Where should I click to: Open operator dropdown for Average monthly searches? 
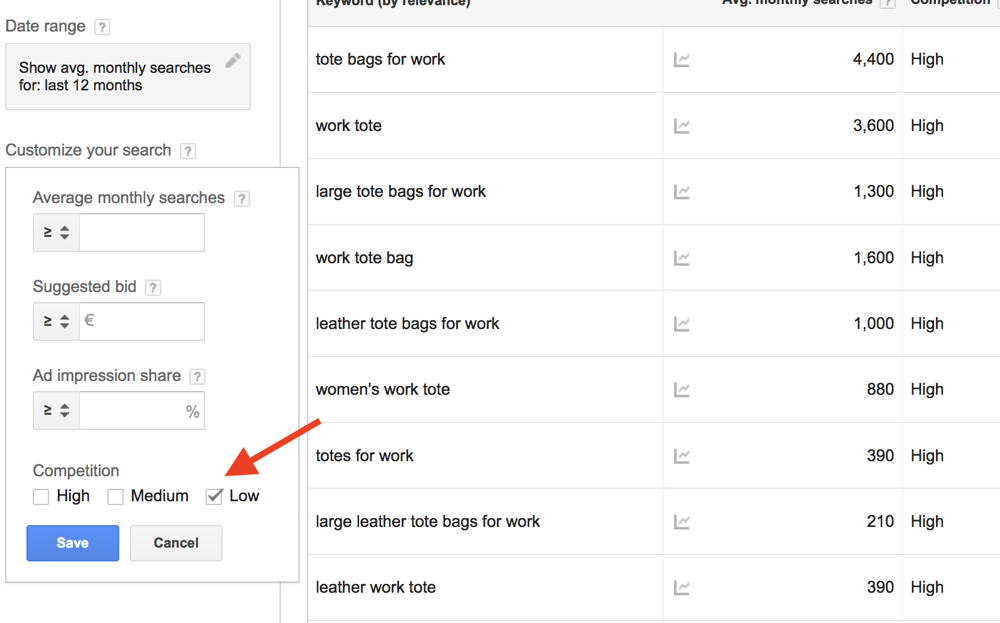(x=56, y=233)
